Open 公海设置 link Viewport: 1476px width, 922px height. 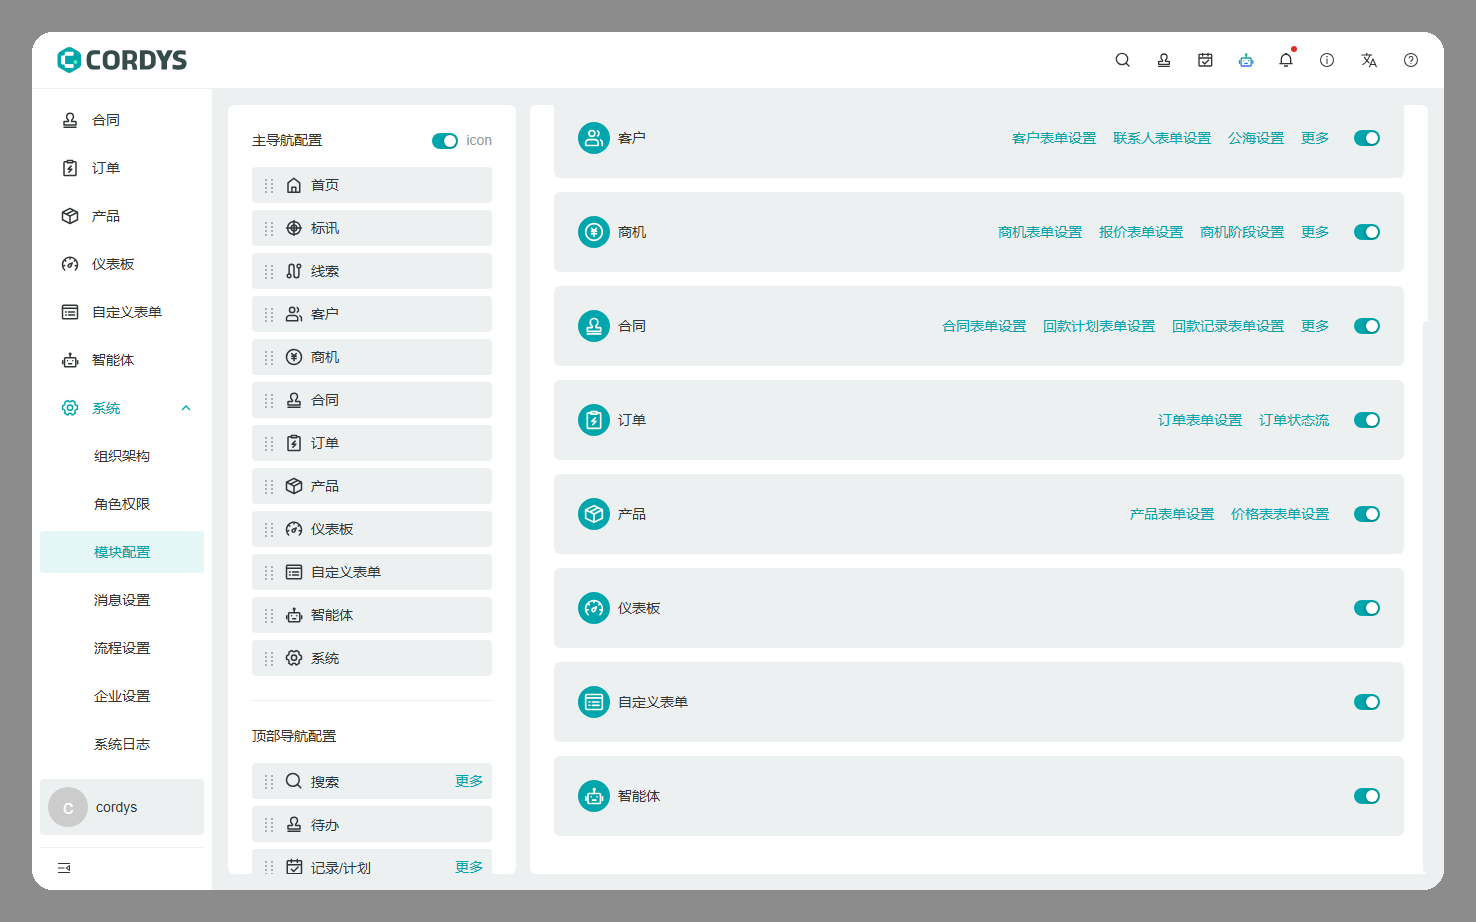[x=1256, y=138]
